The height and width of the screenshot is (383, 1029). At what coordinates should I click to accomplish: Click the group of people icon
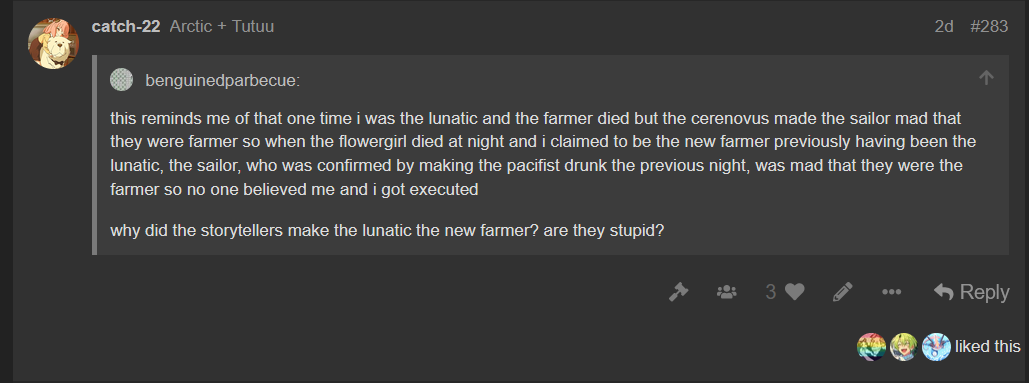(726, 292)
